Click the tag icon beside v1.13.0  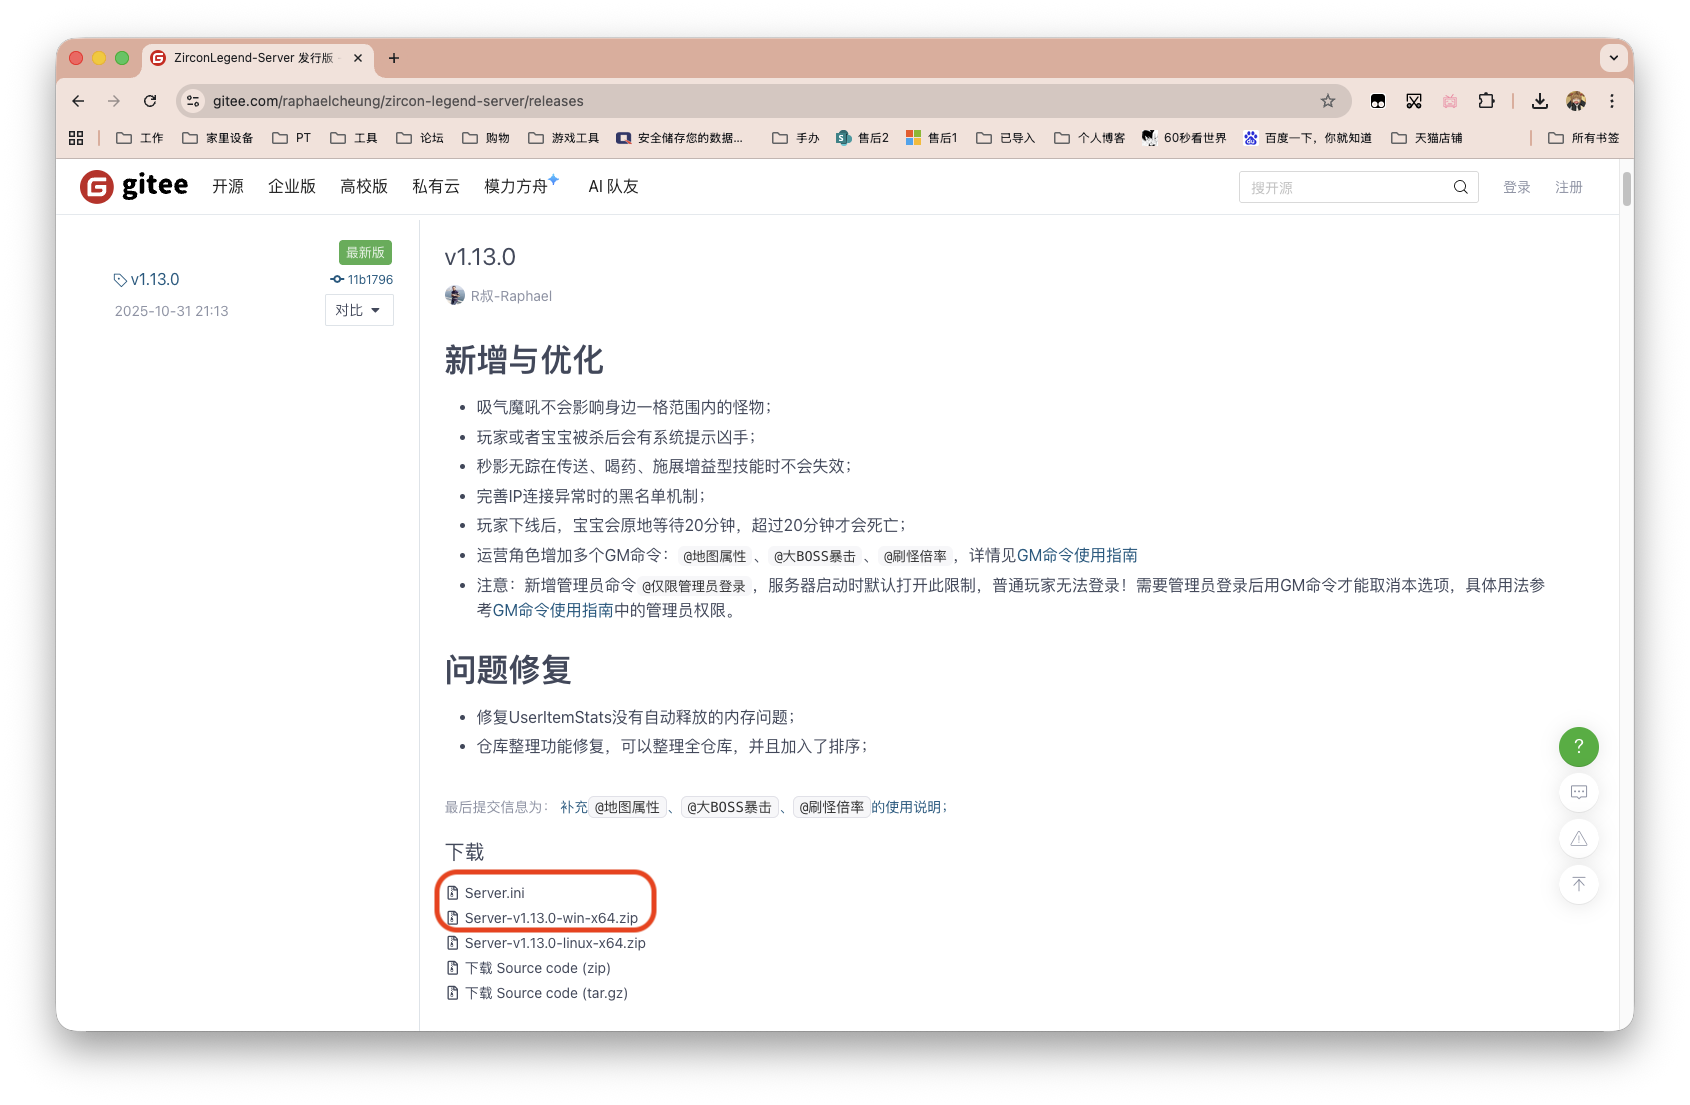click(120, 279)
